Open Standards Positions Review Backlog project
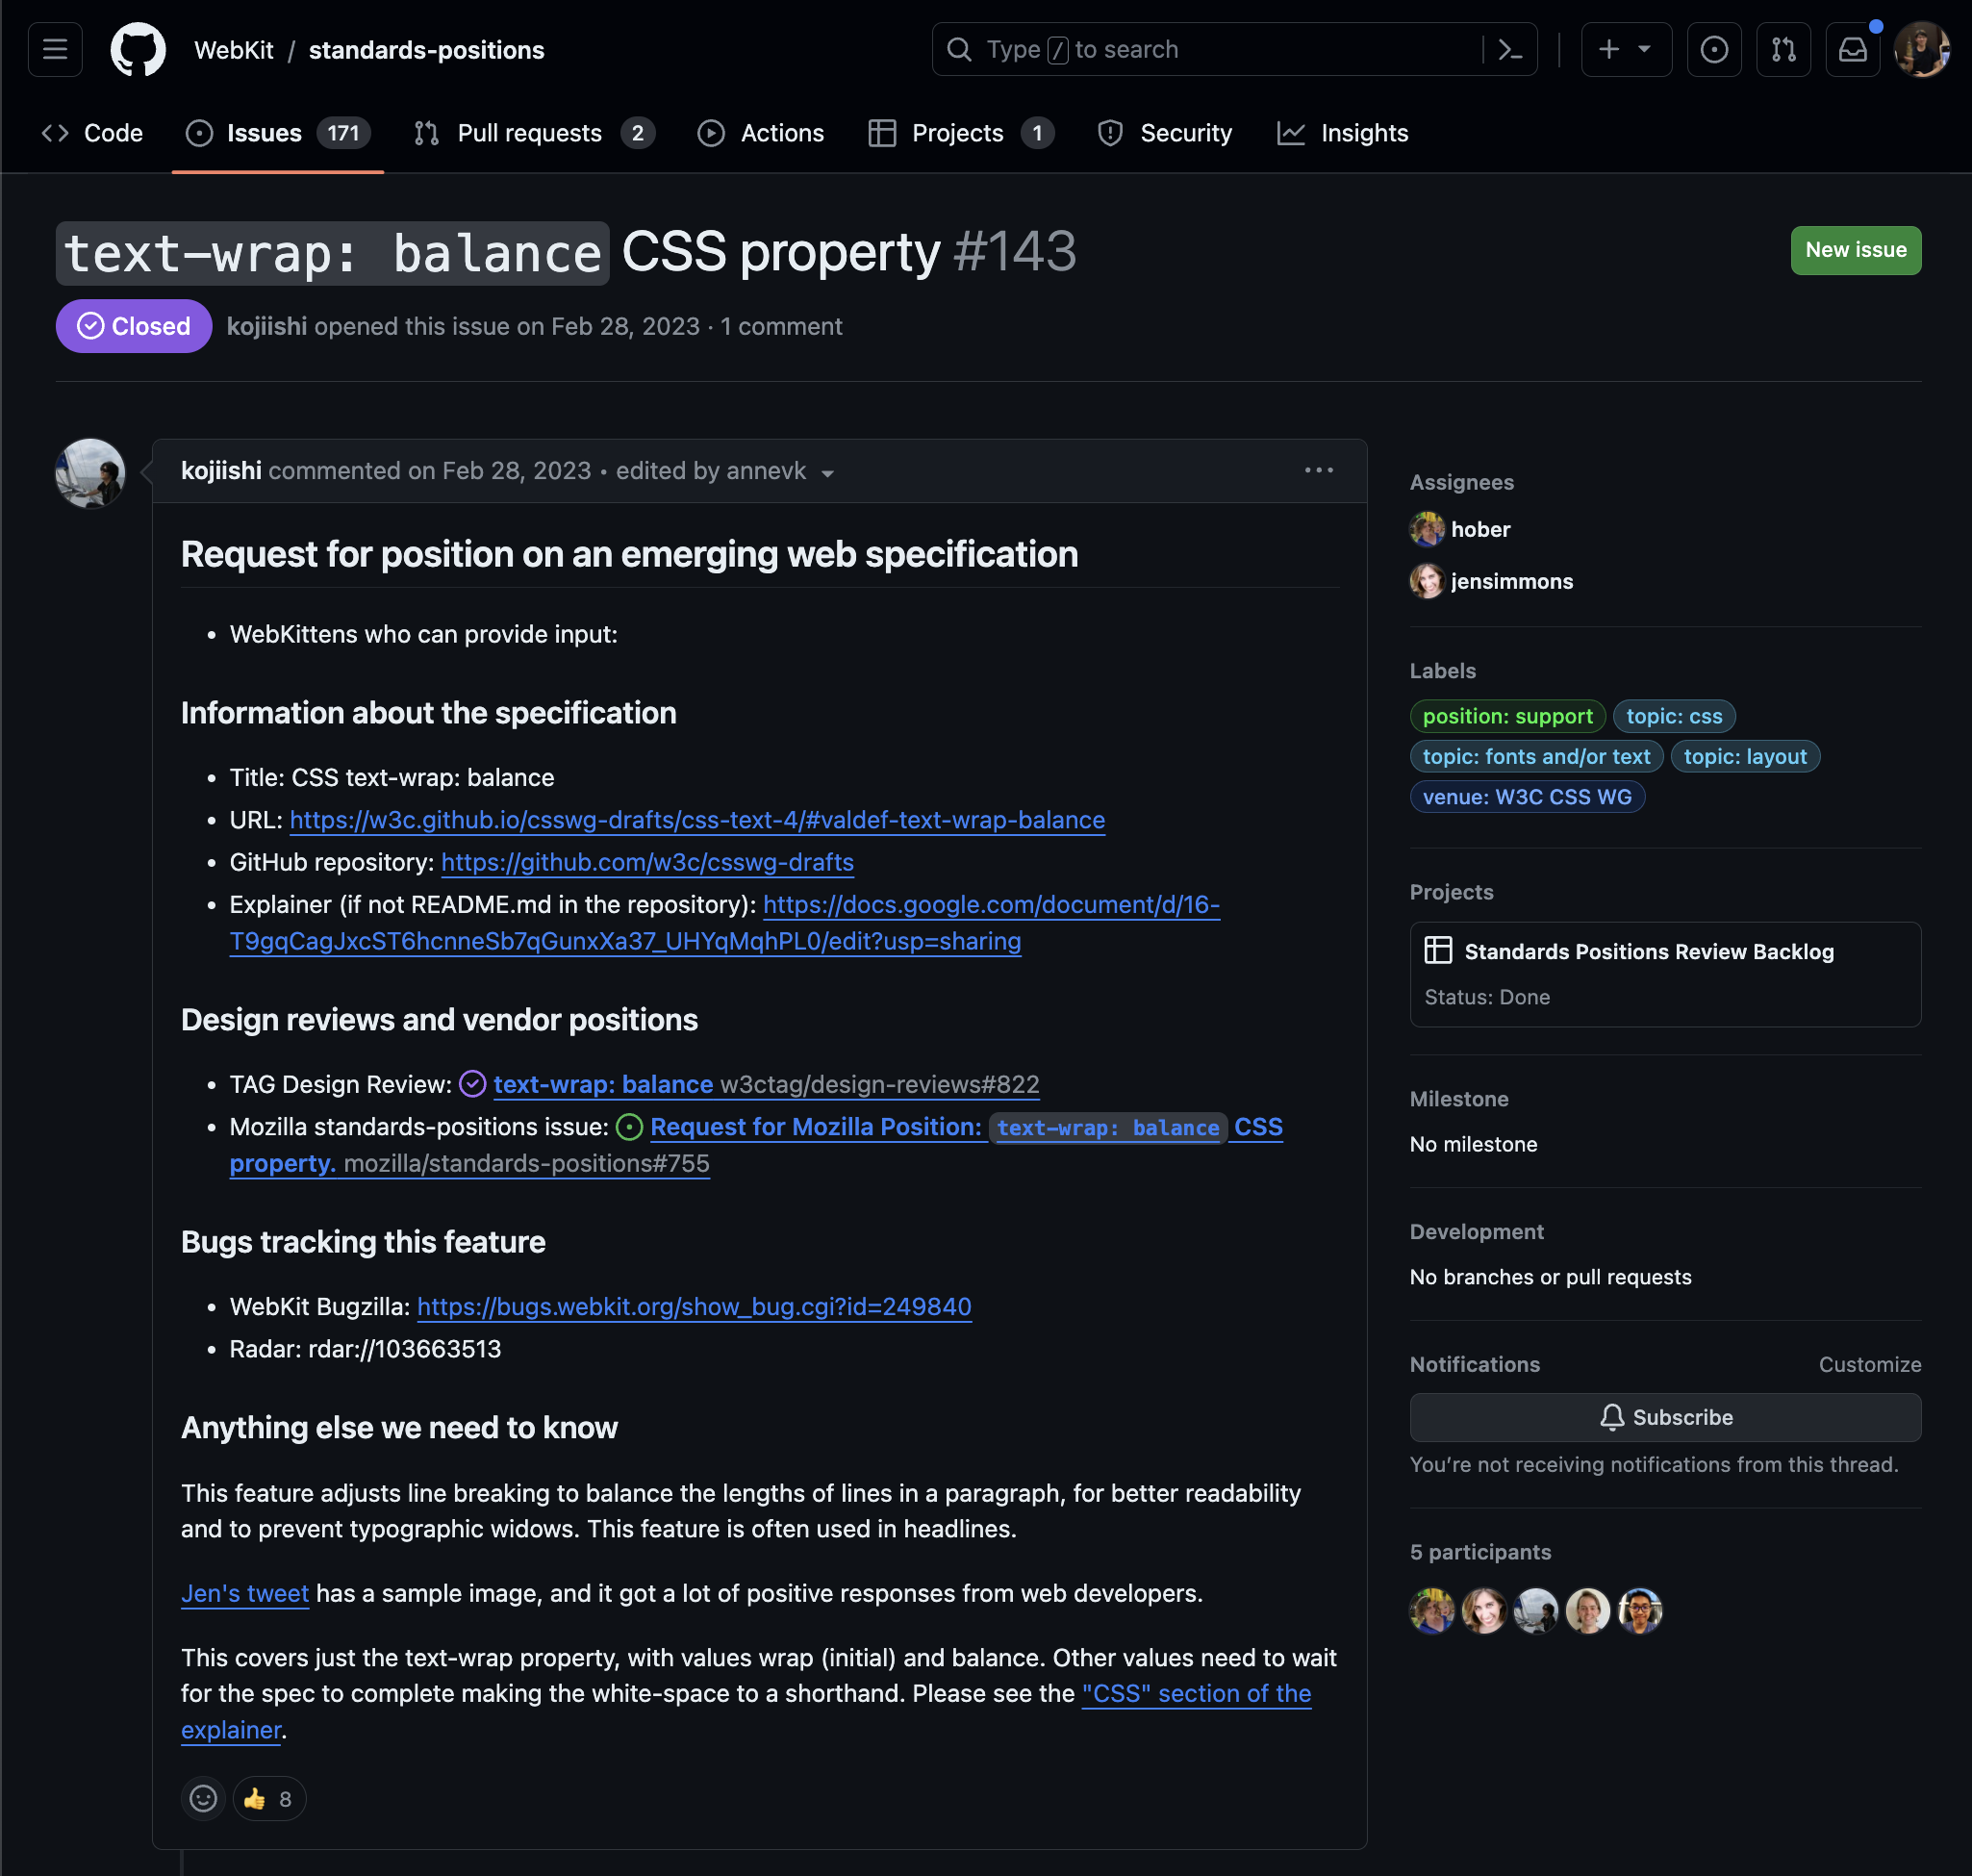 pos(1649,951)
